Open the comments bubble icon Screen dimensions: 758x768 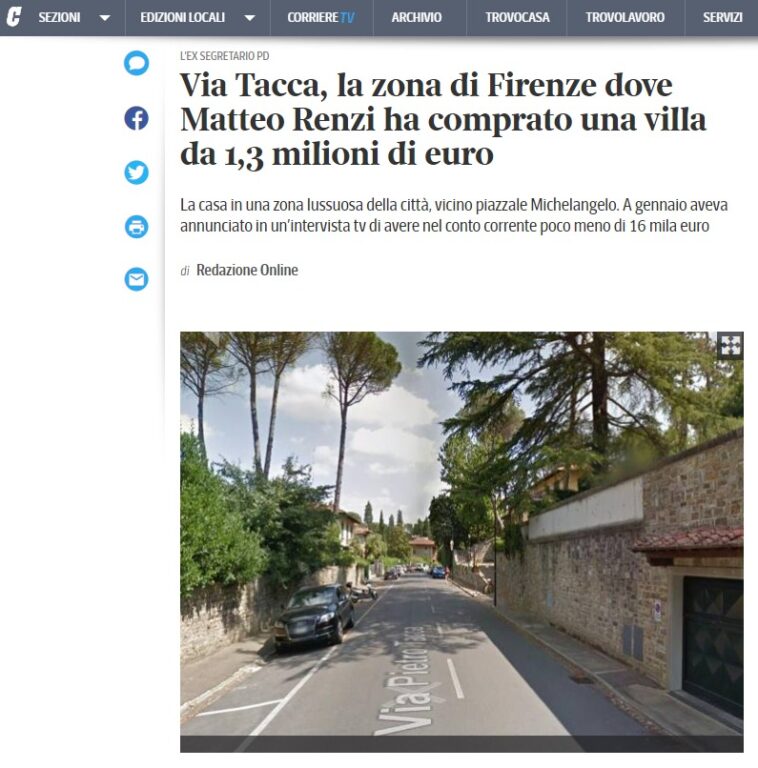point(136,63)
